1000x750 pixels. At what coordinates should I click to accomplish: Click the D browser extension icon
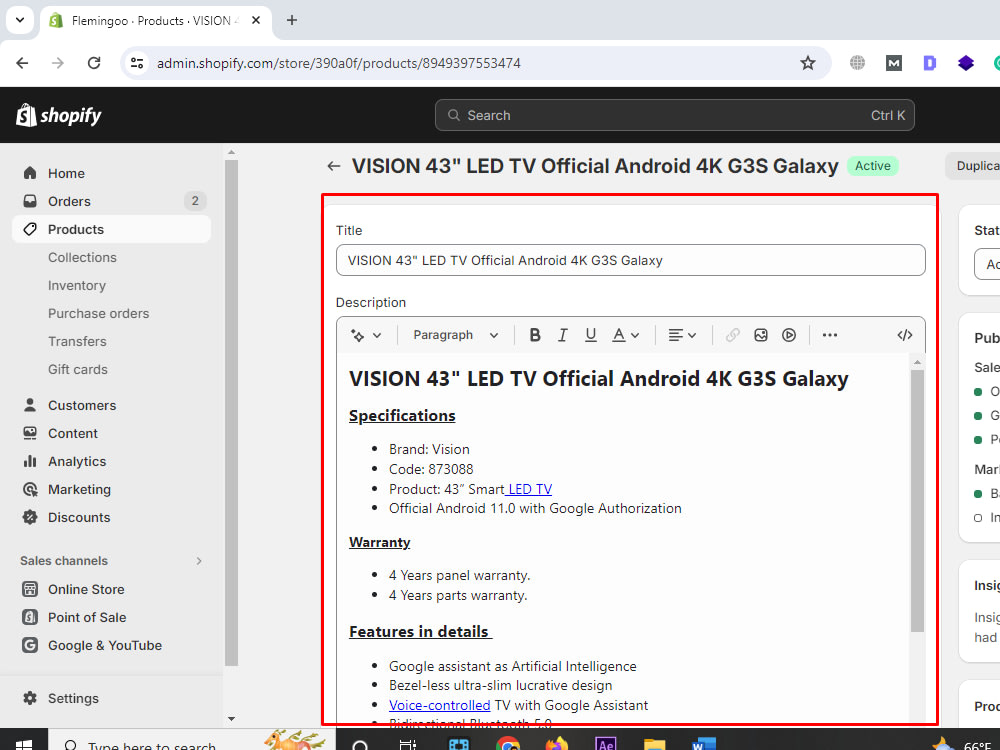pos(929,62)
